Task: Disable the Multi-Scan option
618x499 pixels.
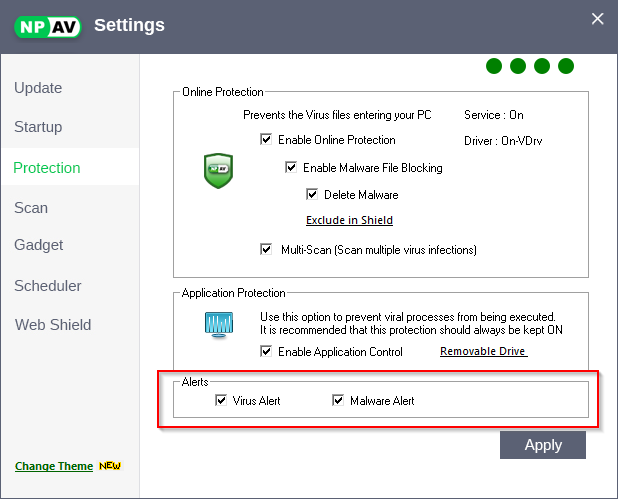Action: 266,249
